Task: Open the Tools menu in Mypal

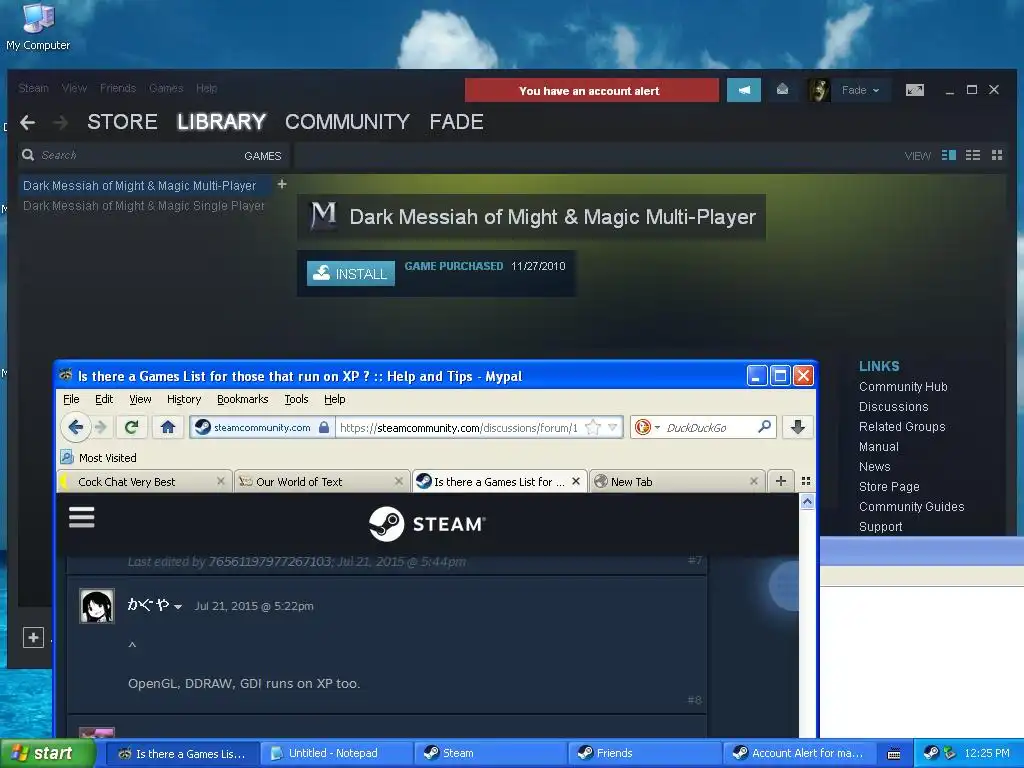Action: [x=296, y=399]
